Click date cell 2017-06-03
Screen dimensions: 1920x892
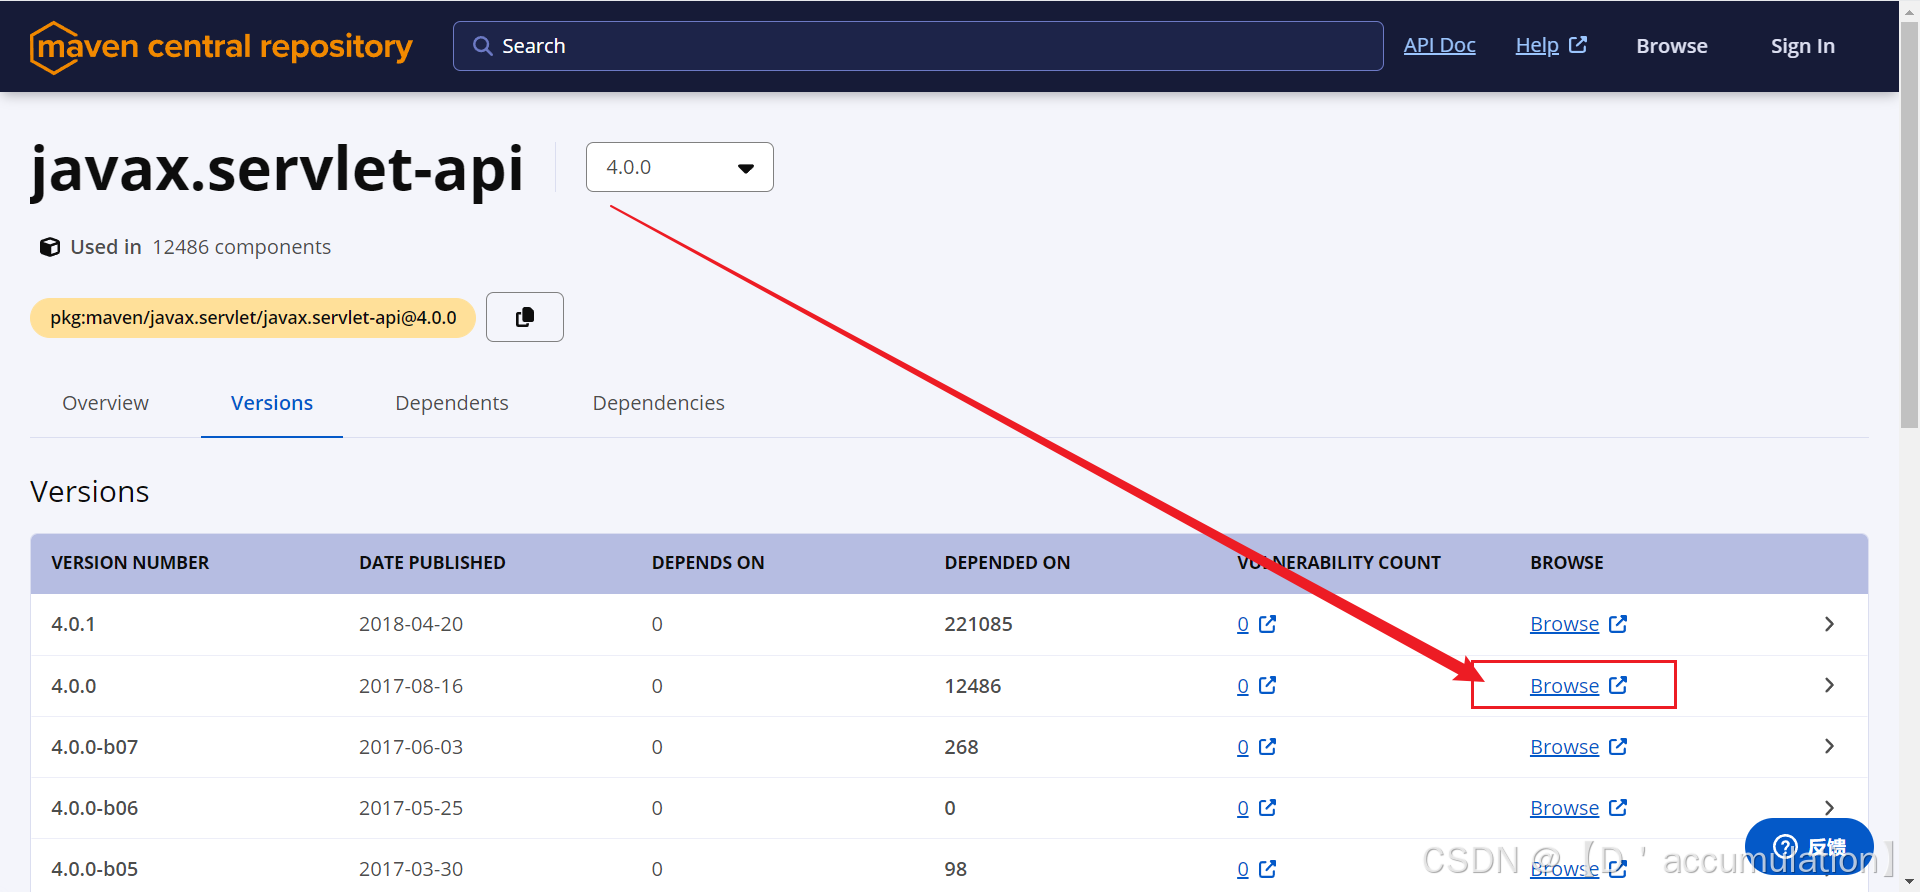pos(411,747)
